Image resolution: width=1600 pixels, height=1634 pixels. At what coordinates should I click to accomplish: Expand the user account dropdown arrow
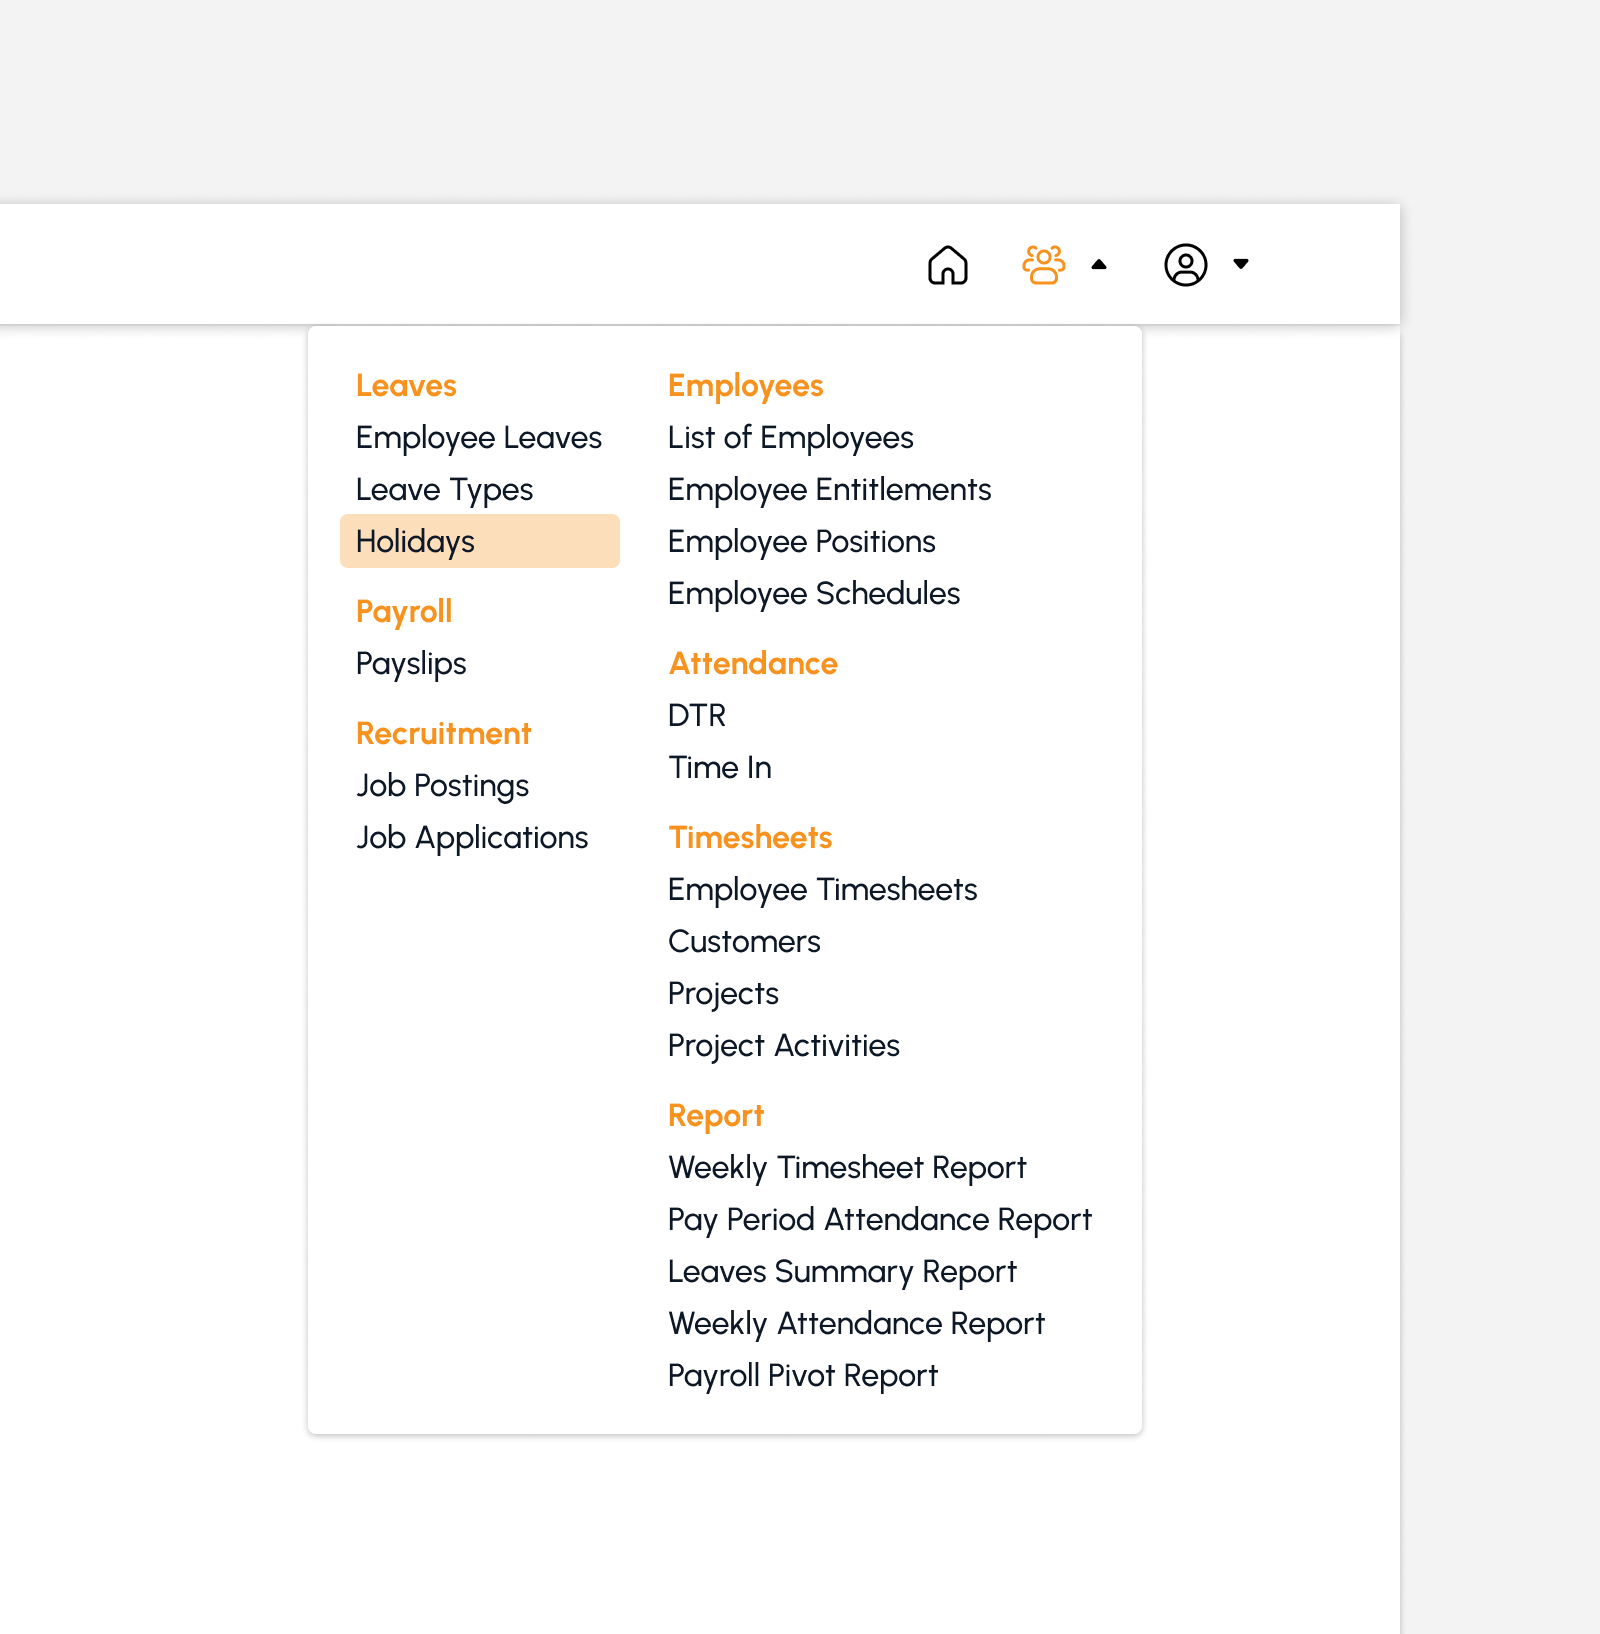[x=1241, y=264]
